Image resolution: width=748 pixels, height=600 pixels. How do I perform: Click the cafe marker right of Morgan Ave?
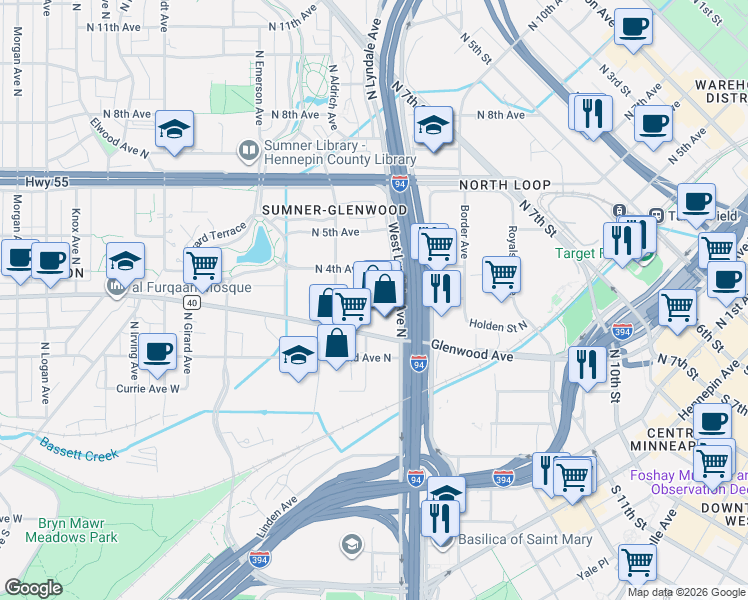pyautogui.click(x=51, y=260)
